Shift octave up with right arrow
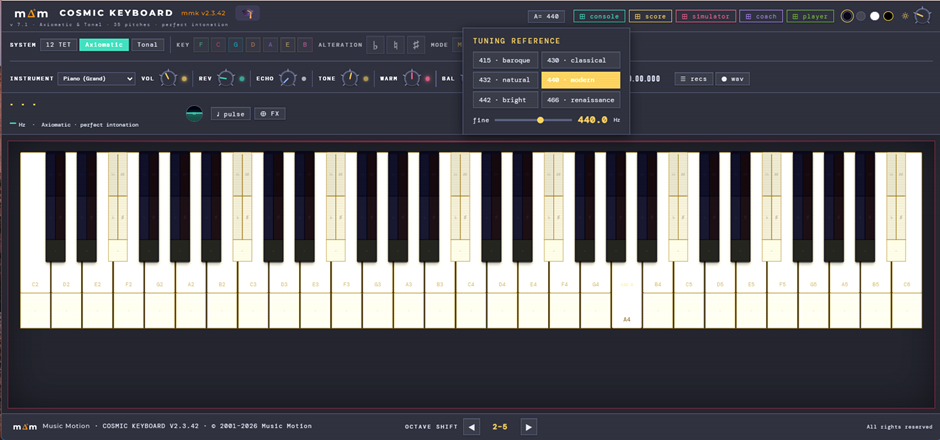940x440 pixels. click(x=528, y=427)
